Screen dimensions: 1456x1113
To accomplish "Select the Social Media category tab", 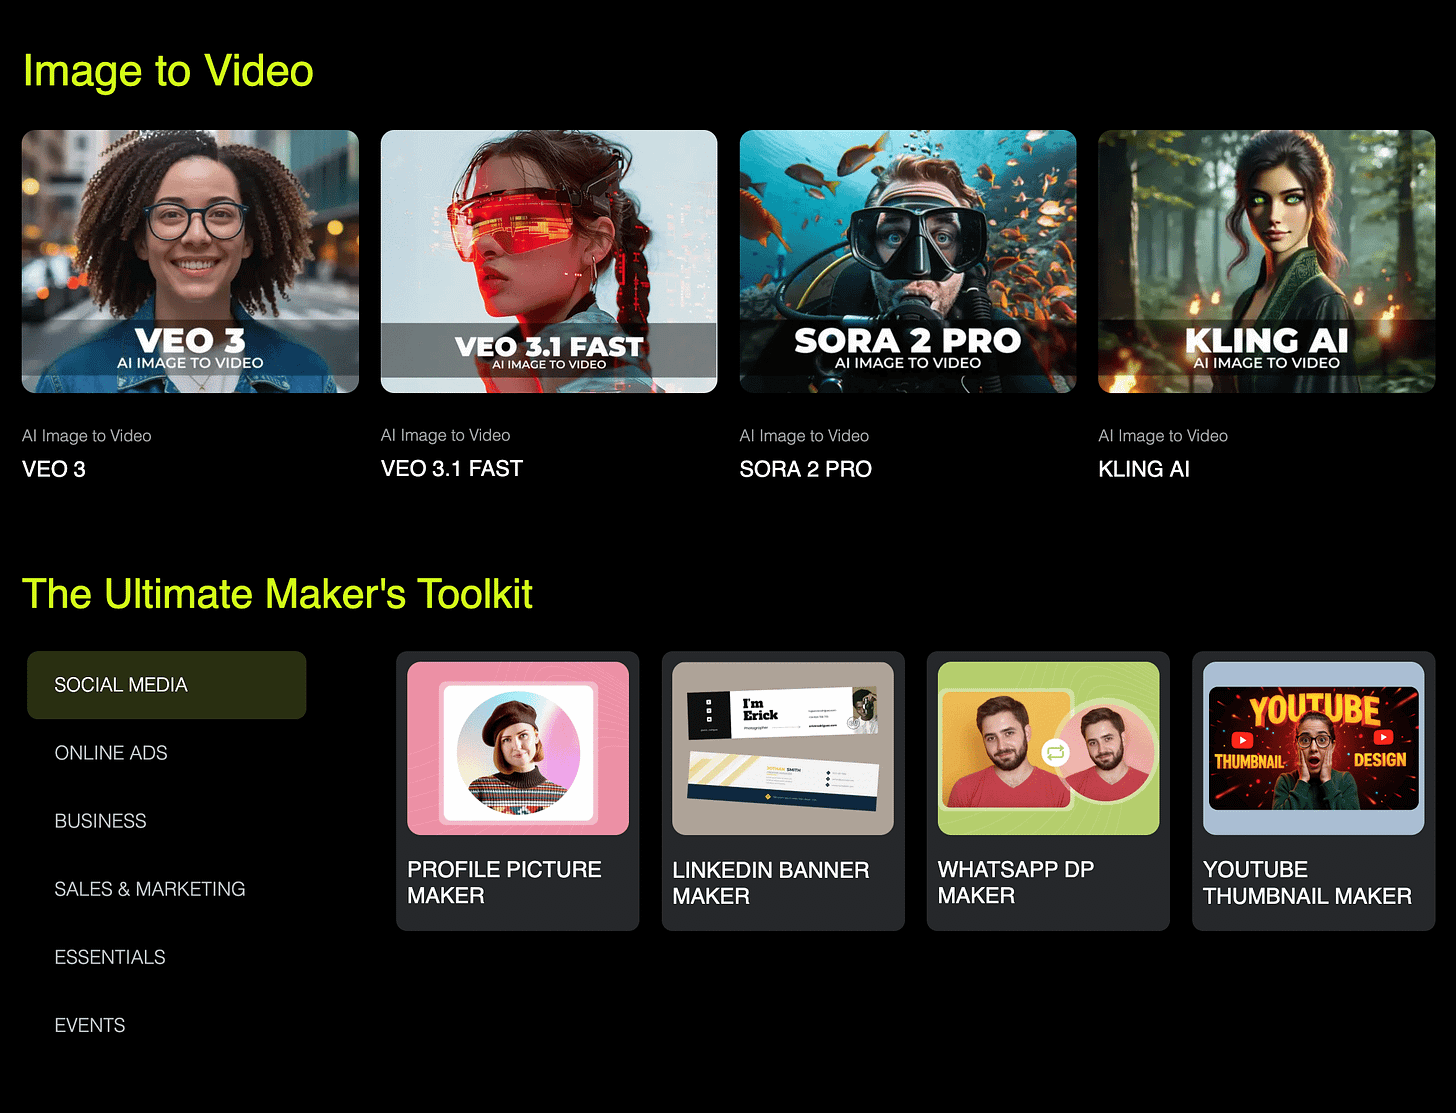I will pyautogui.click(x=167, y=685).
